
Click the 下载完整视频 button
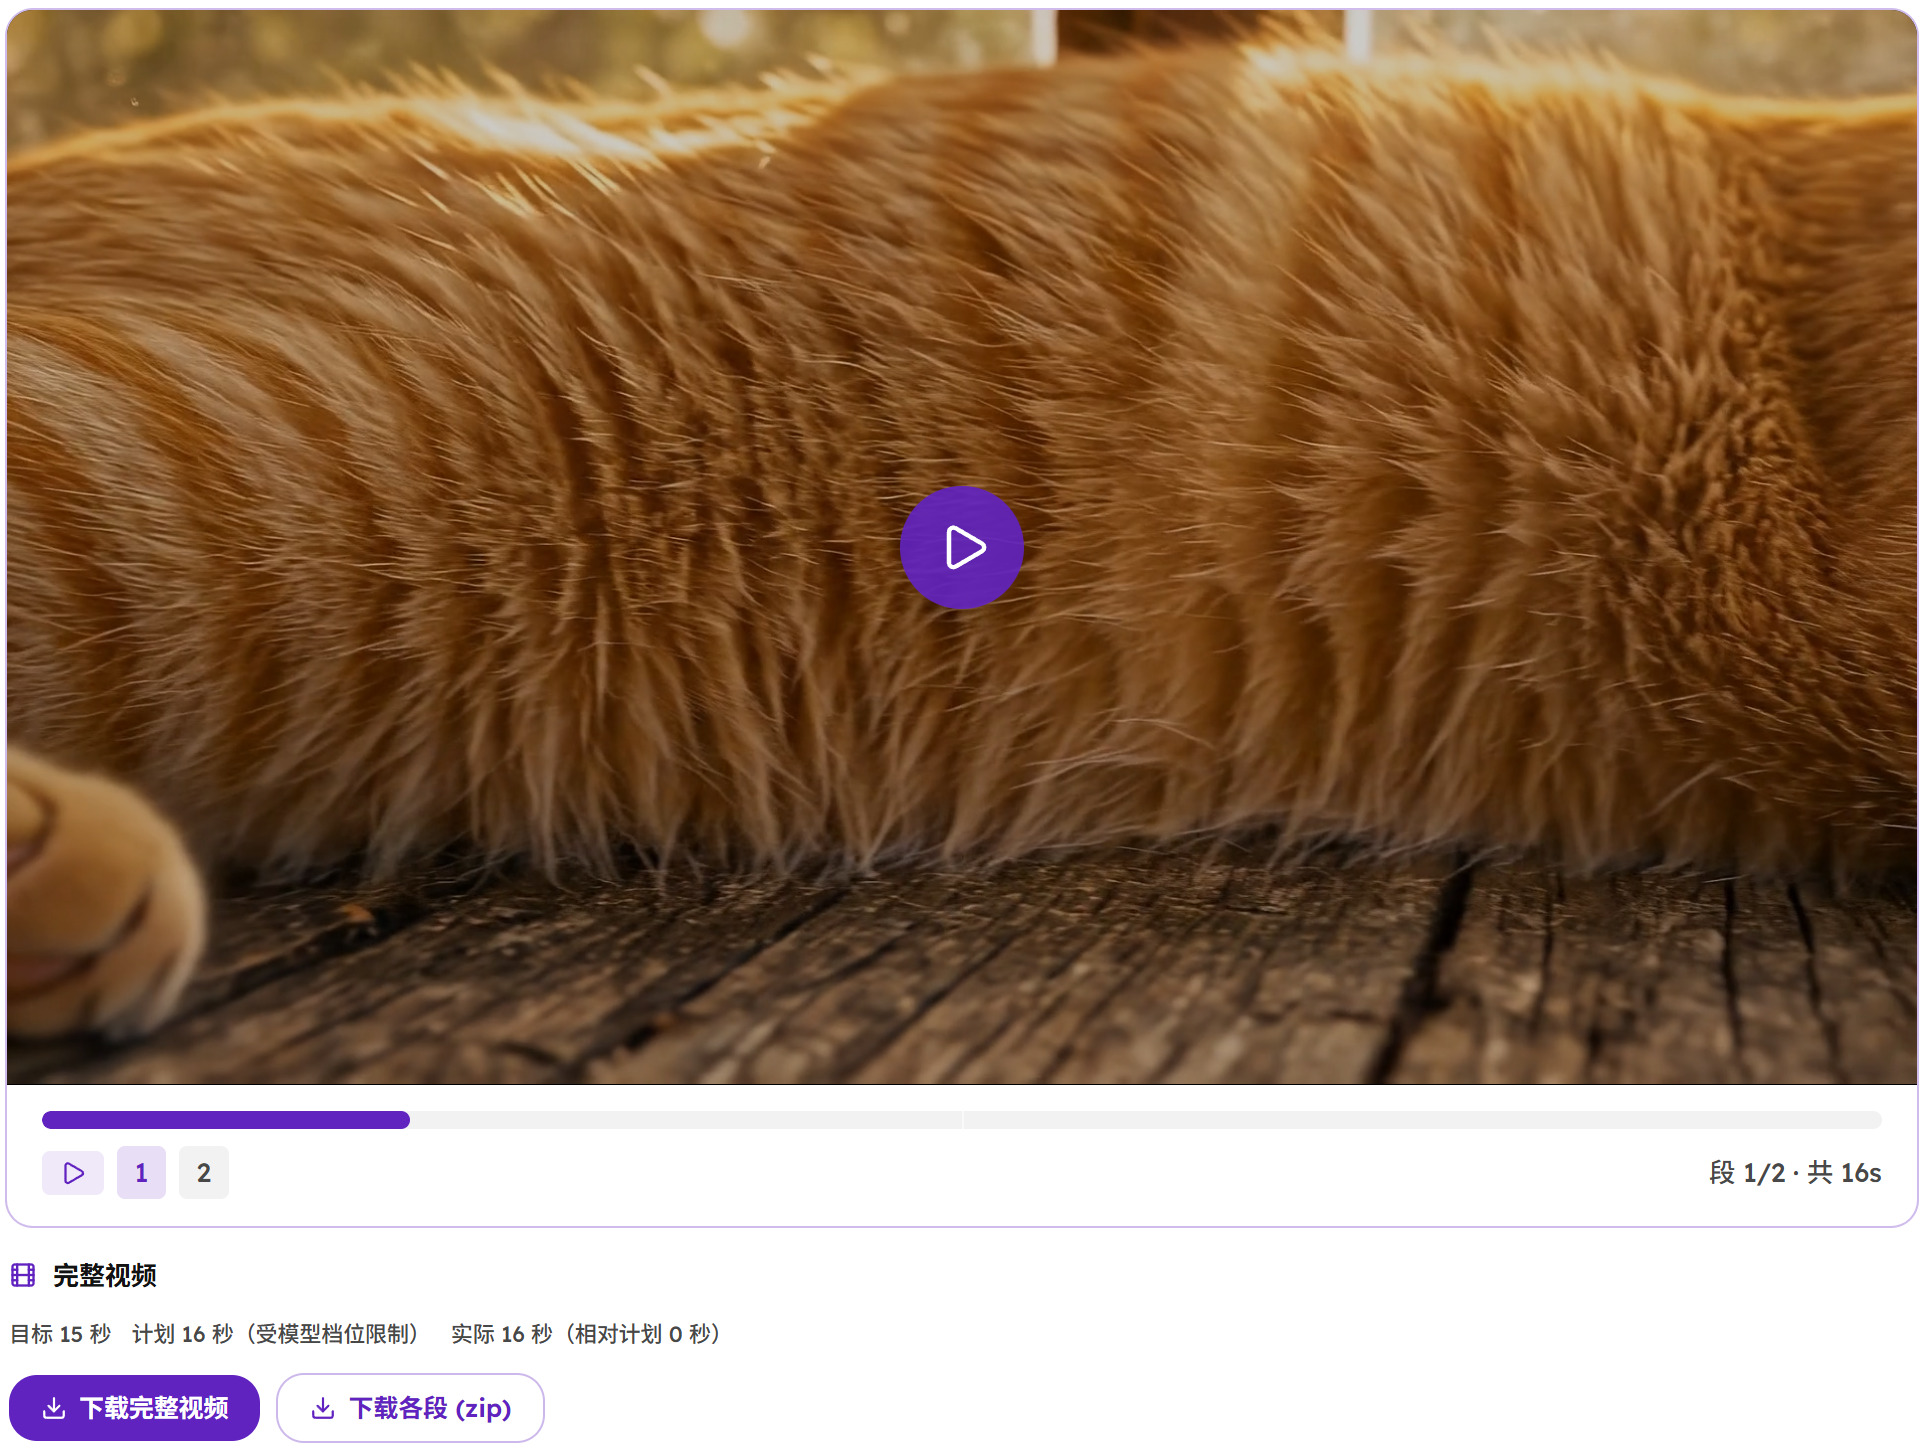pyautogui.click(x=134, y=1408)
